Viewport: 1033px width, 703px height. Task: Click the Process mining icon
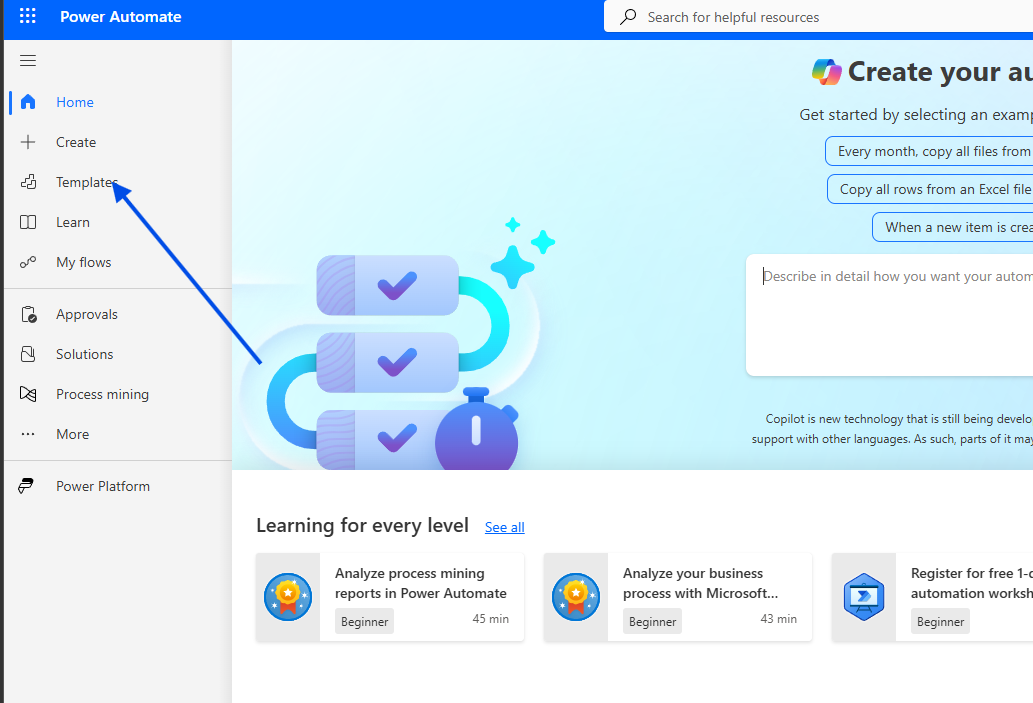tap(28, 394)
